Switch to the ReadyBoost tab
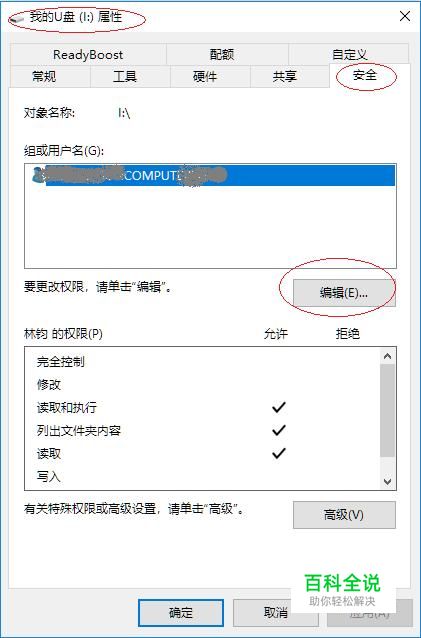Image resolution: width=421 pixels, height=638 pixels. coord(88,55)
